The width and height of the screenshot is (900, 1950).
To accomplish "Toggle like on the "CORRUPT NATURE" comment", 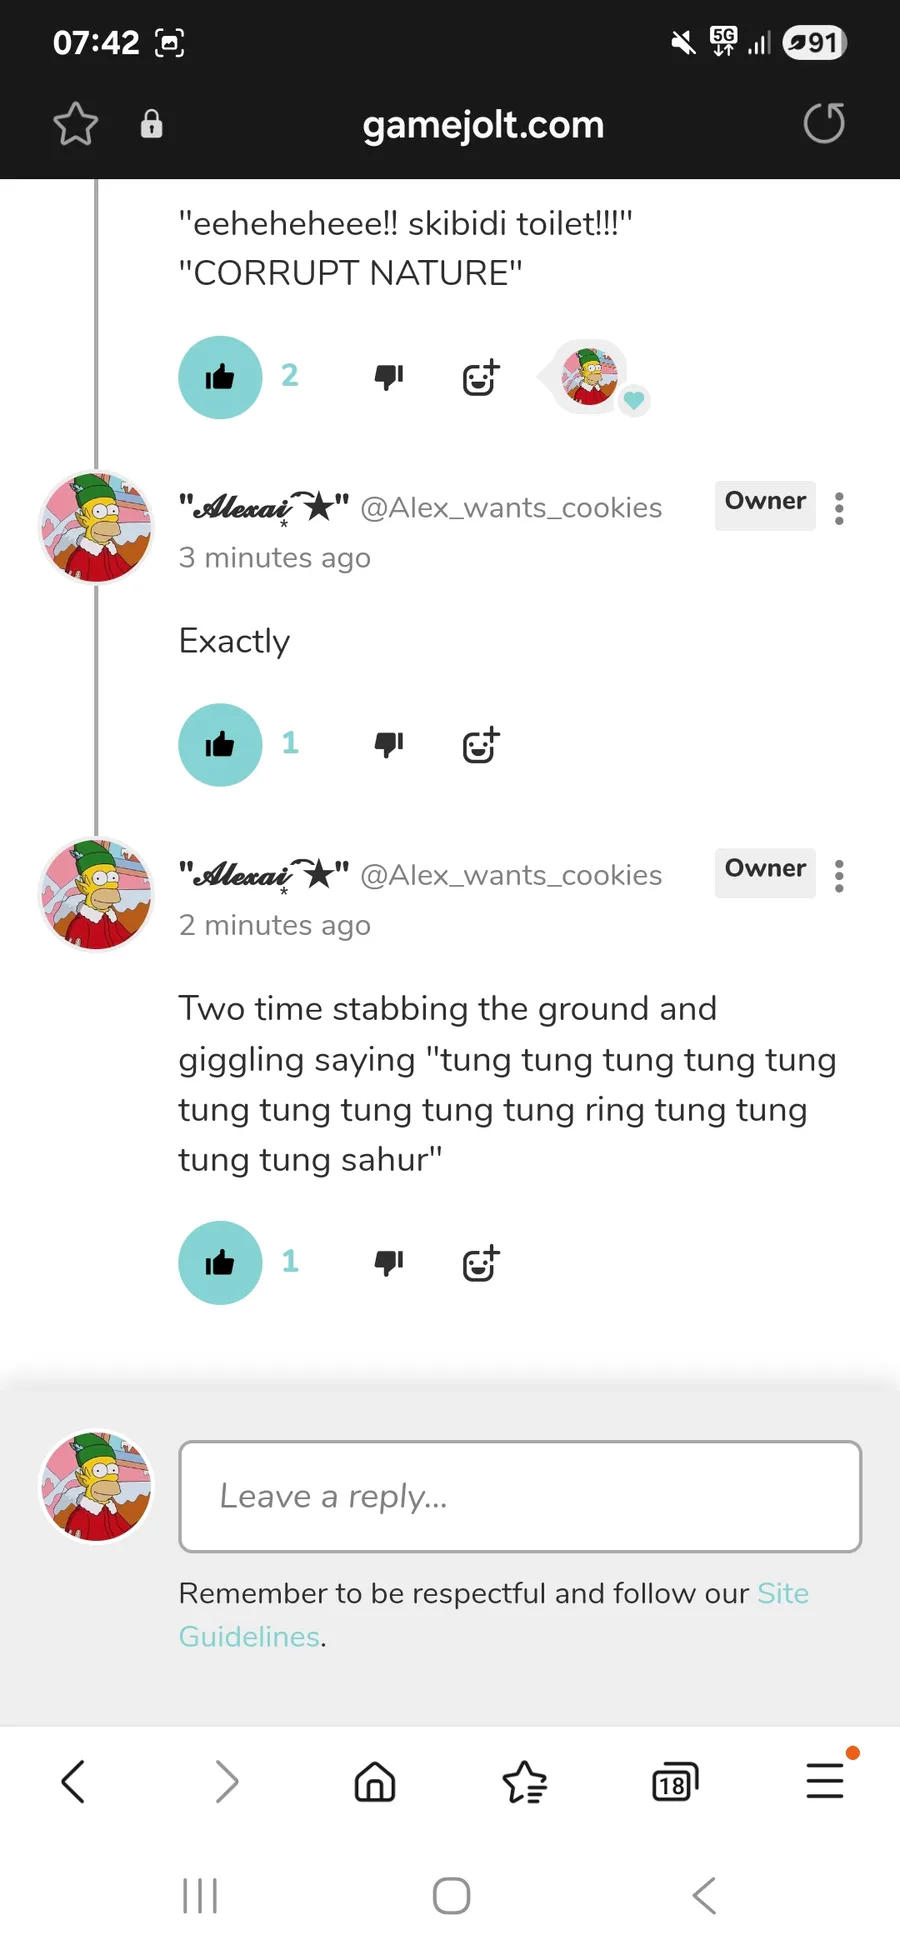I will click(x=220, y=377).
